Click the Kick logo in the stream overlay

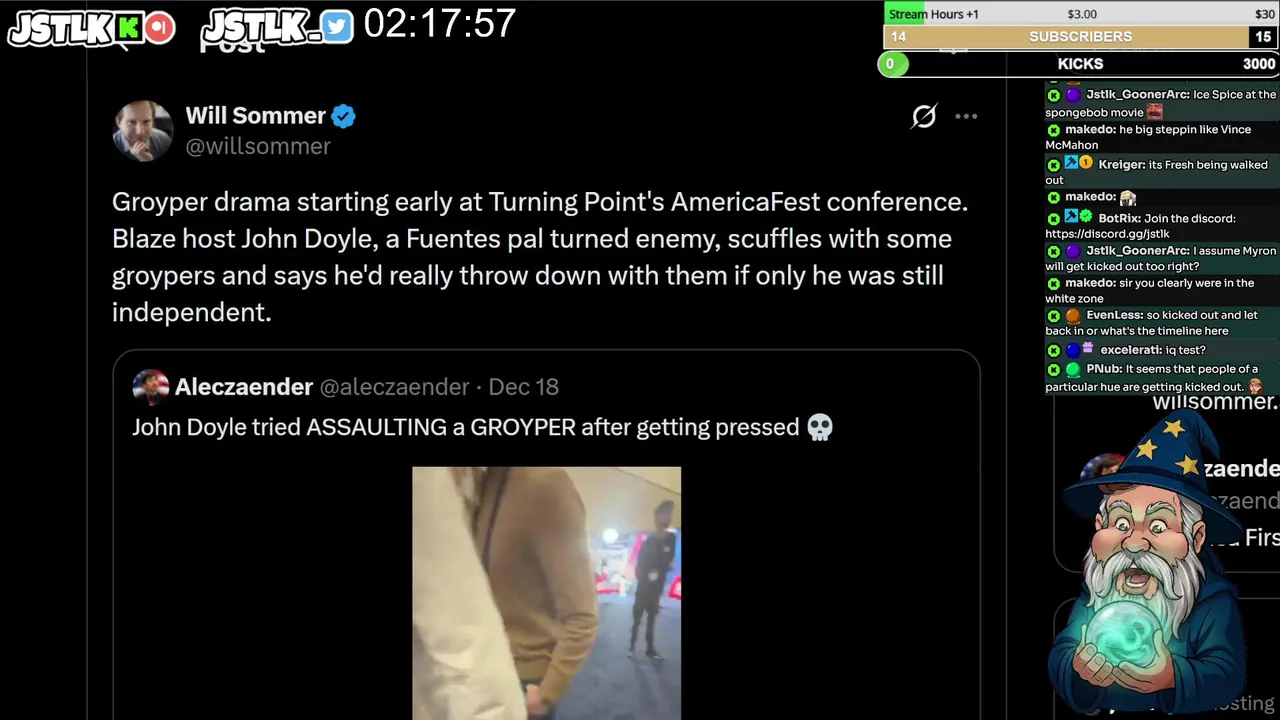tap(128, 28)
